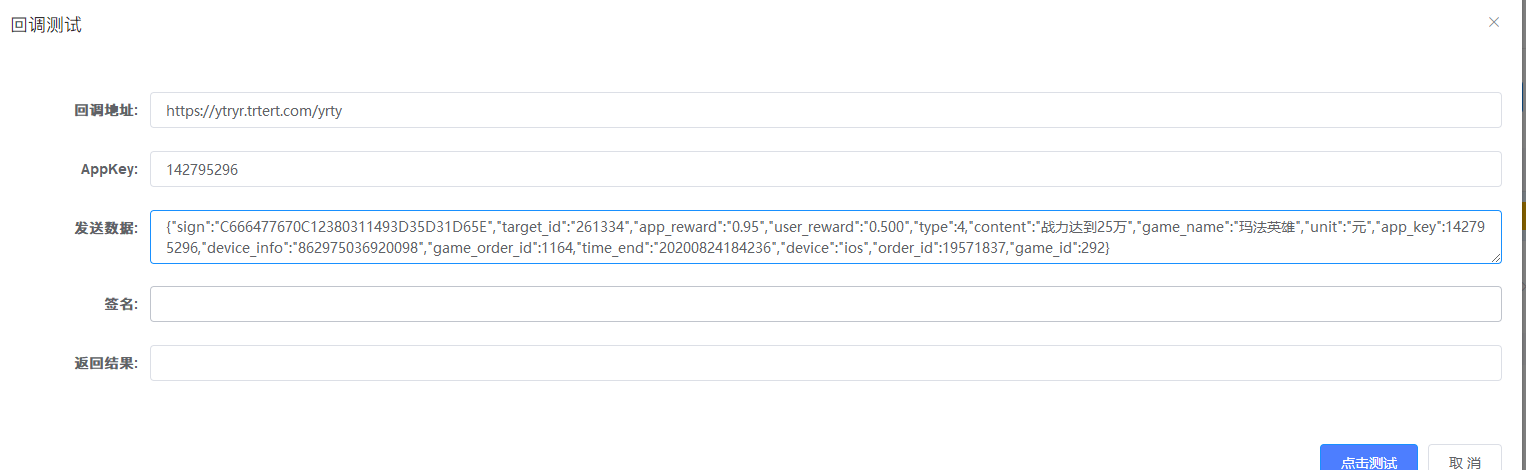
Task: Click the 签名 field label
Action: click(x=120, y=304)
